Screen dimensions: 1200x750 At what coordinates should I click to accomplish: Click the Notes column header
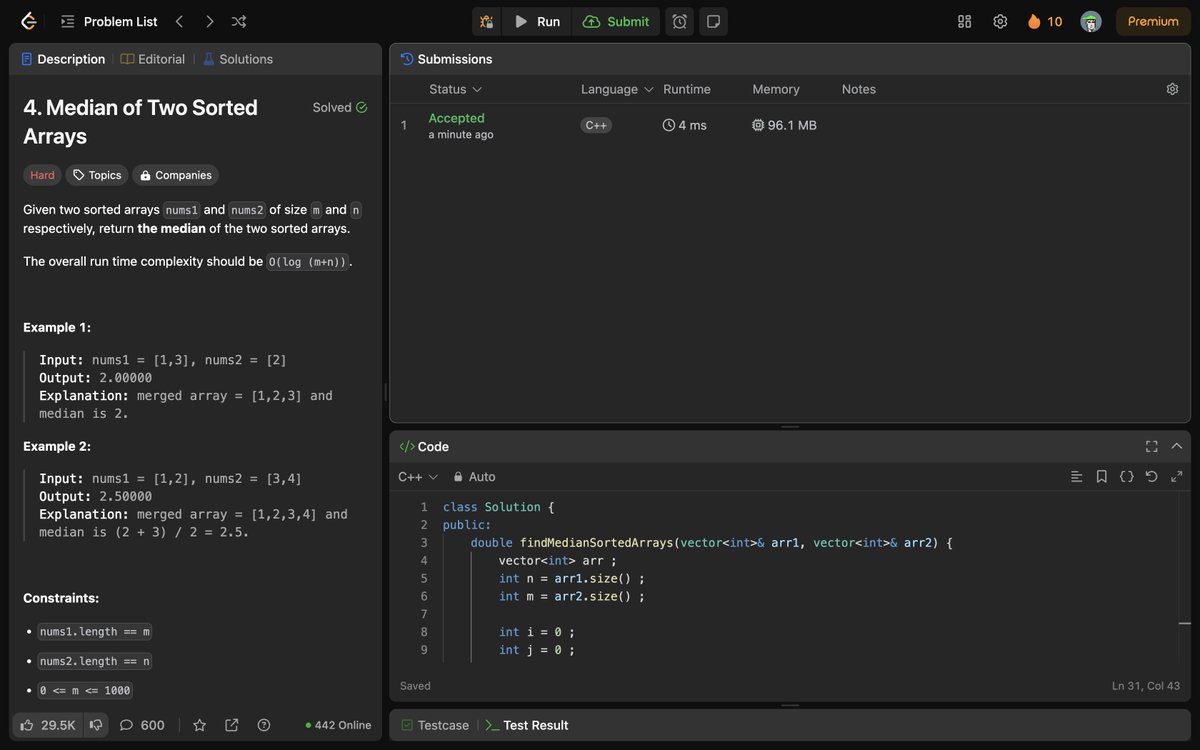tap(859, 89)
